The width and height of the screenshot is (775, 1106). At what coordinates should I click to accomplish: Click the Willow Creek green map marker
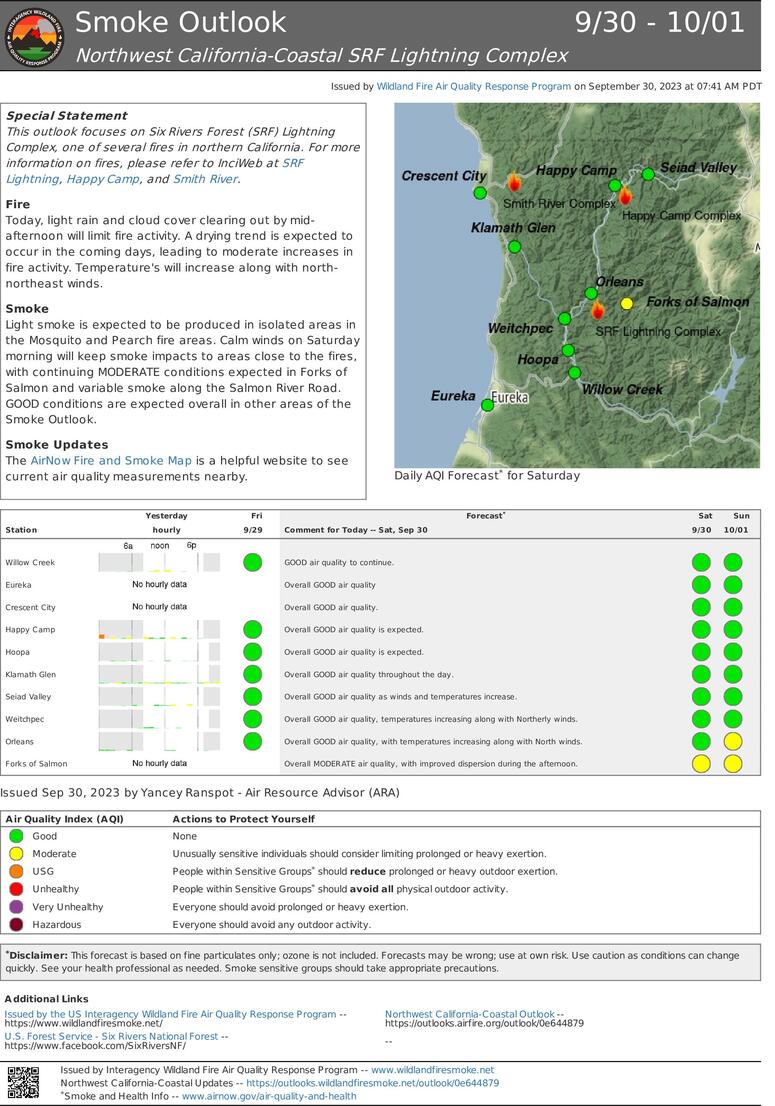pos(574,372)
